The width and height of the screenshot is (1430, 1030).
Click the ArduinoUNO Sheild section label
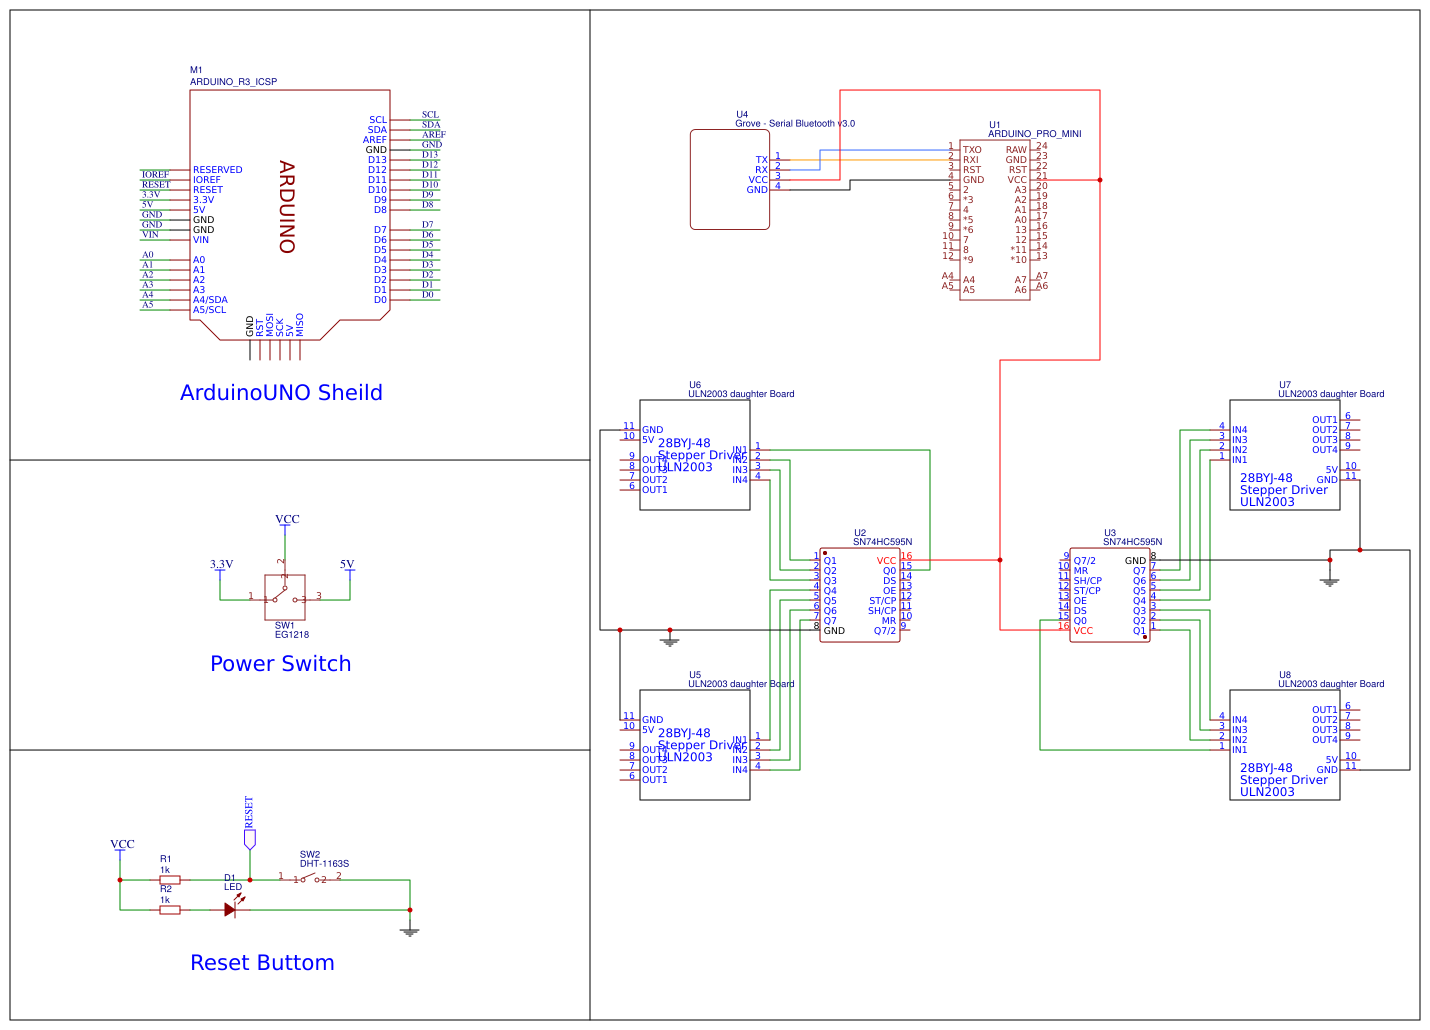[x=282, y=392]
